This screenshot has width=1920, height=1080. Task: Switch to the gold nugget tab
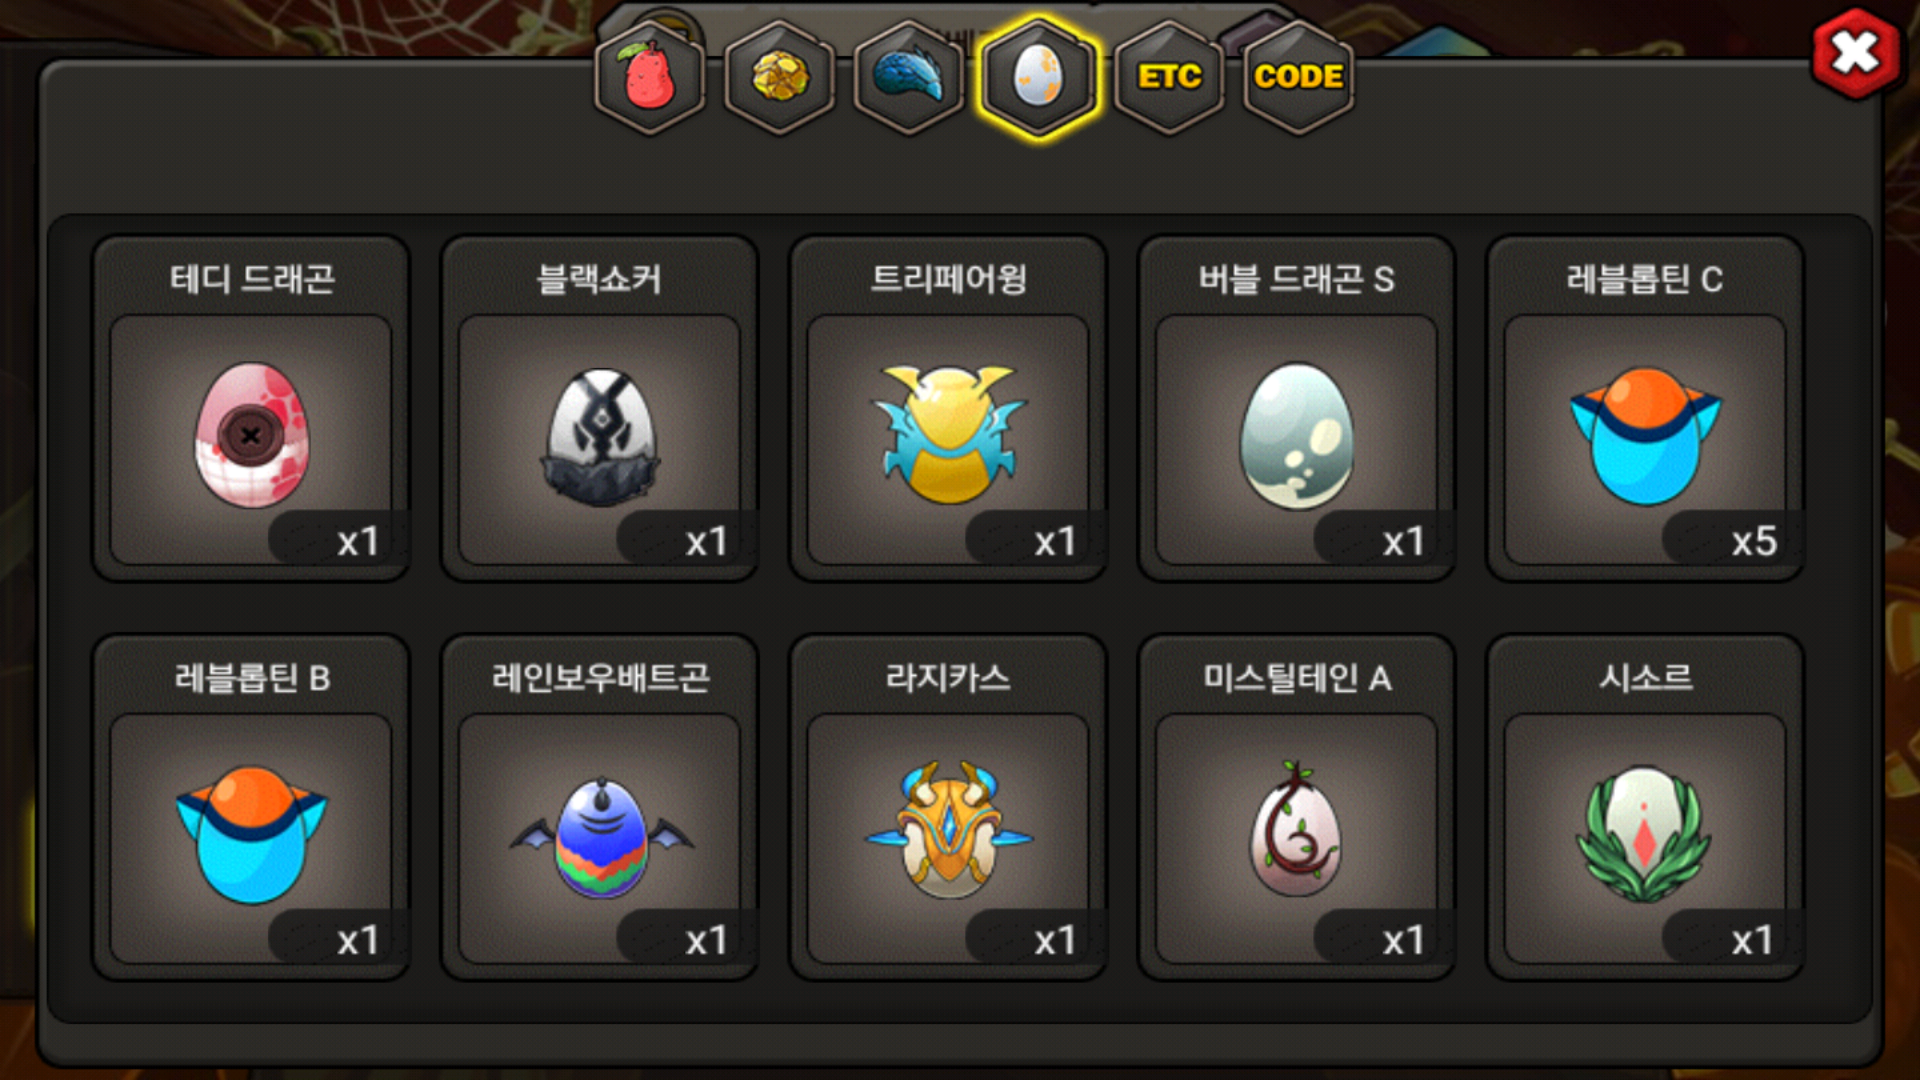tap(780, 77)
